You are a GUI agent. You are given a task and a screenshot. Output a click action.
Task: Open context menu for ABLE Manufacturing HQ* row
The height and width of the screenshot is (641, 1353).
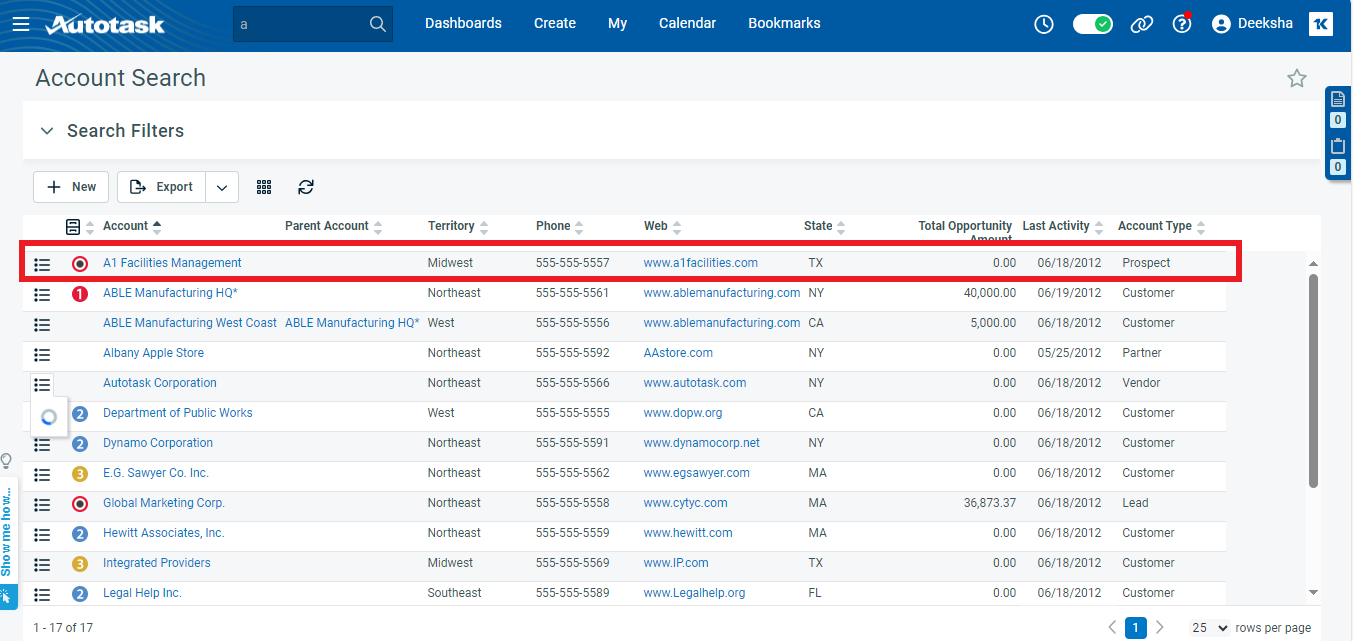click(x=42, y=294)
